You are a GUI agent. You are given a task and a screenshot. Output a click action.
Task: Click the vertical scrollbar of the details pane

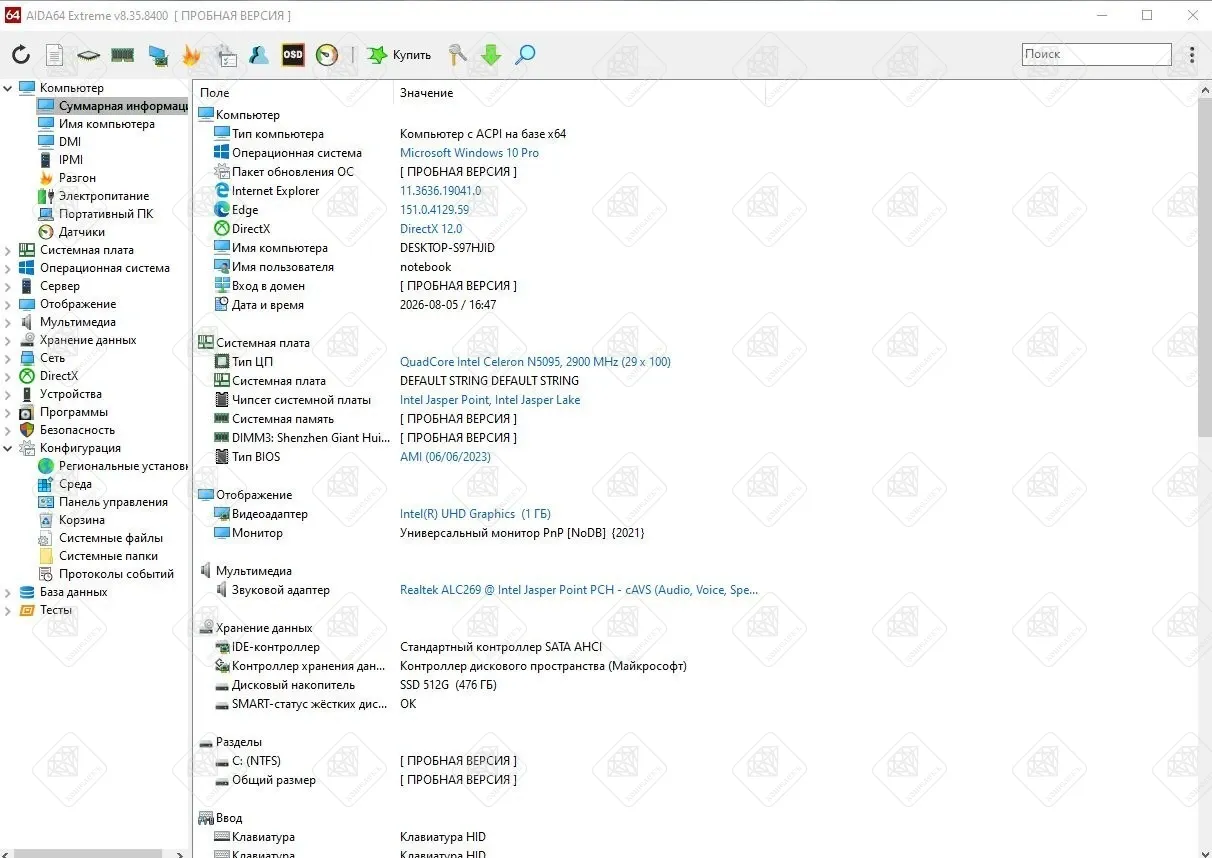[1204, 268]
